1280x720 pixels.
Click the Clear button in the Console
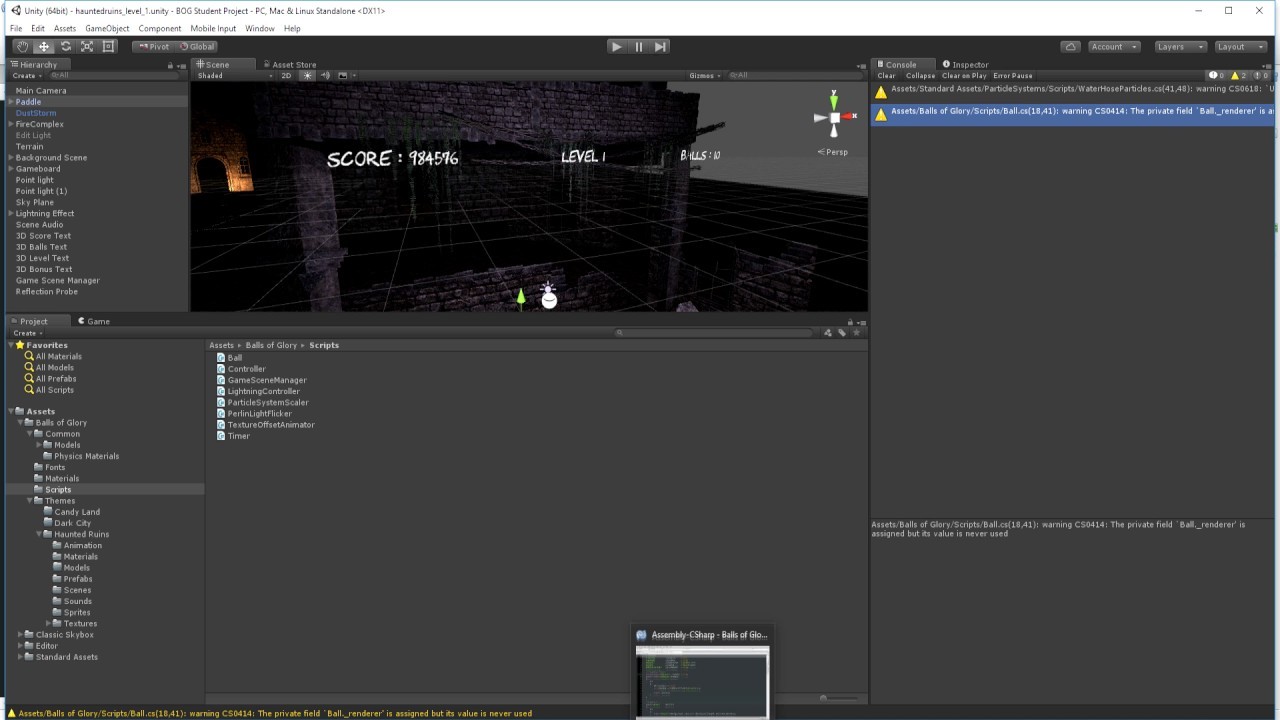click(x=887, y=75)
